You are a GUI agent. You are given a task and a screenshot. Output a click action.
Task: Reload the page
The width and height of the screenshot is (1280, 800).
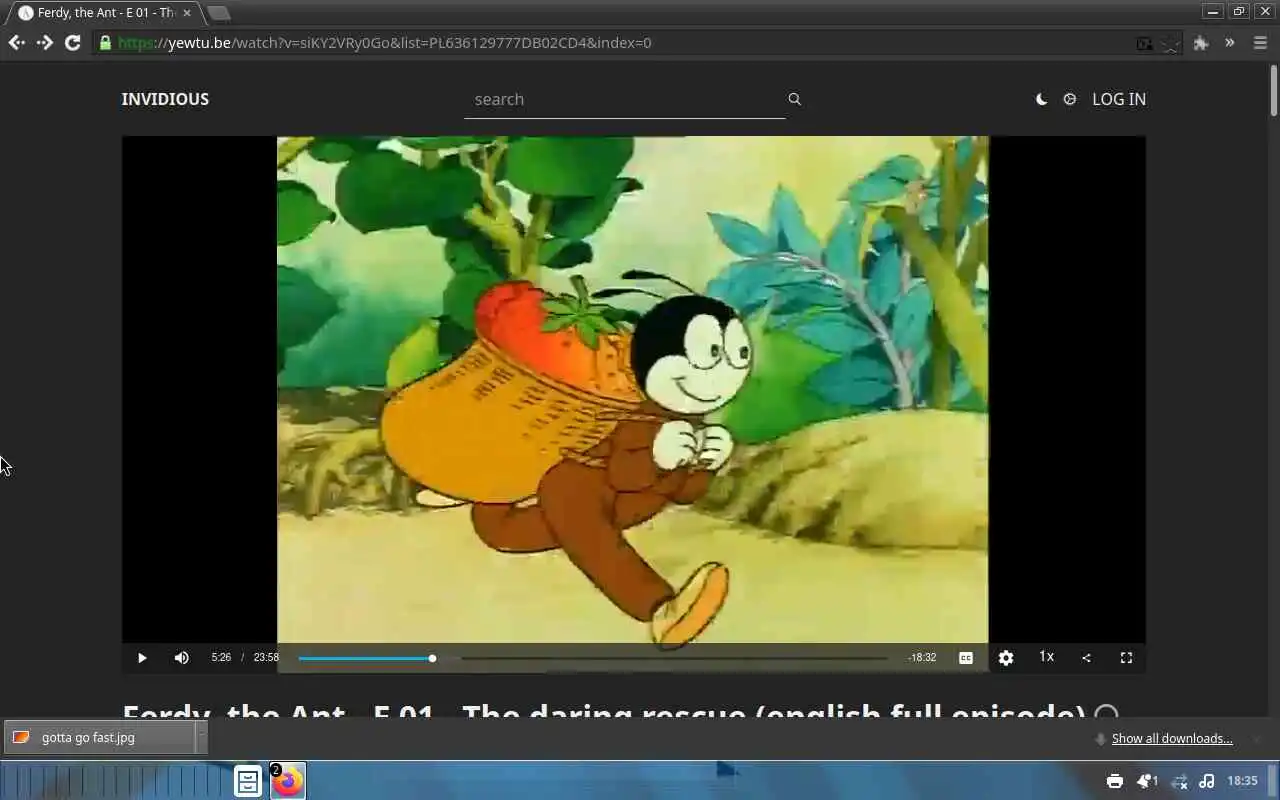pyautogui.click(x=72, y=42)
